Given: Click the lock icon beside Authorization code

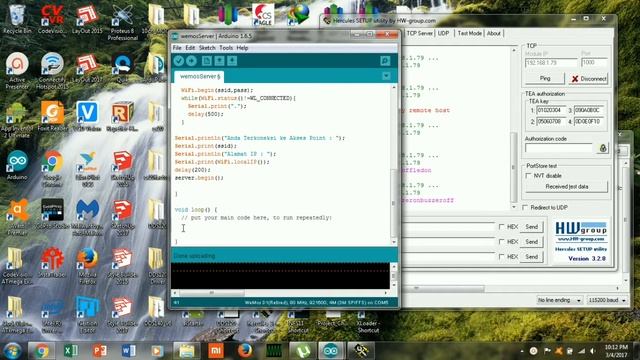Looking at the screenshot, I should click(603, 148).
